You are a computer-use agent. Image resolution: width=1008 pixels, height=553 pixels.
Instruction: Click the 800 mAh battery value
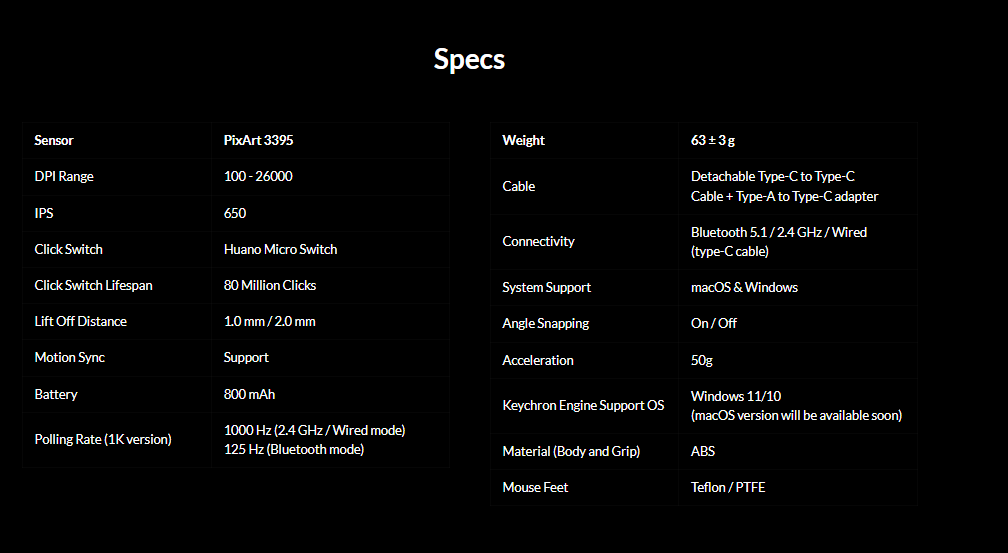click(249, 394)
